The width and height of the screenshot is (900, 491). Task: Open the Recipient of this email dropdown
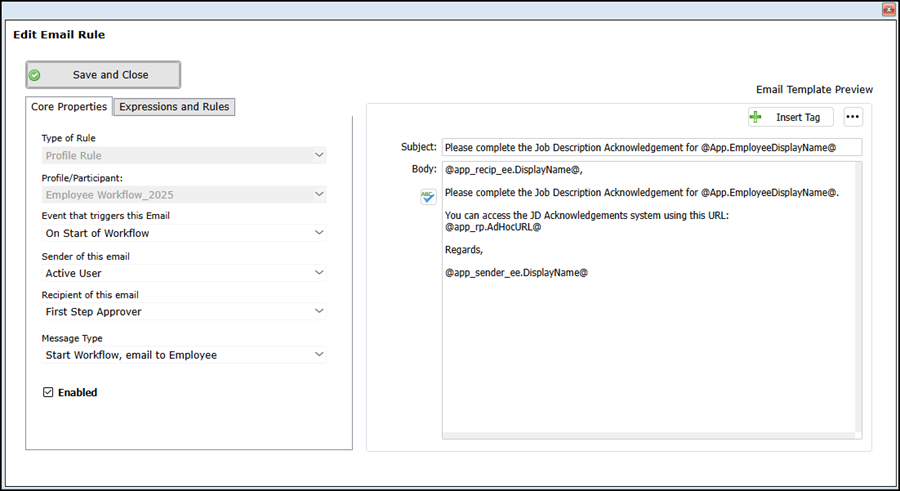pyautogui.click(x=319, y=311)
